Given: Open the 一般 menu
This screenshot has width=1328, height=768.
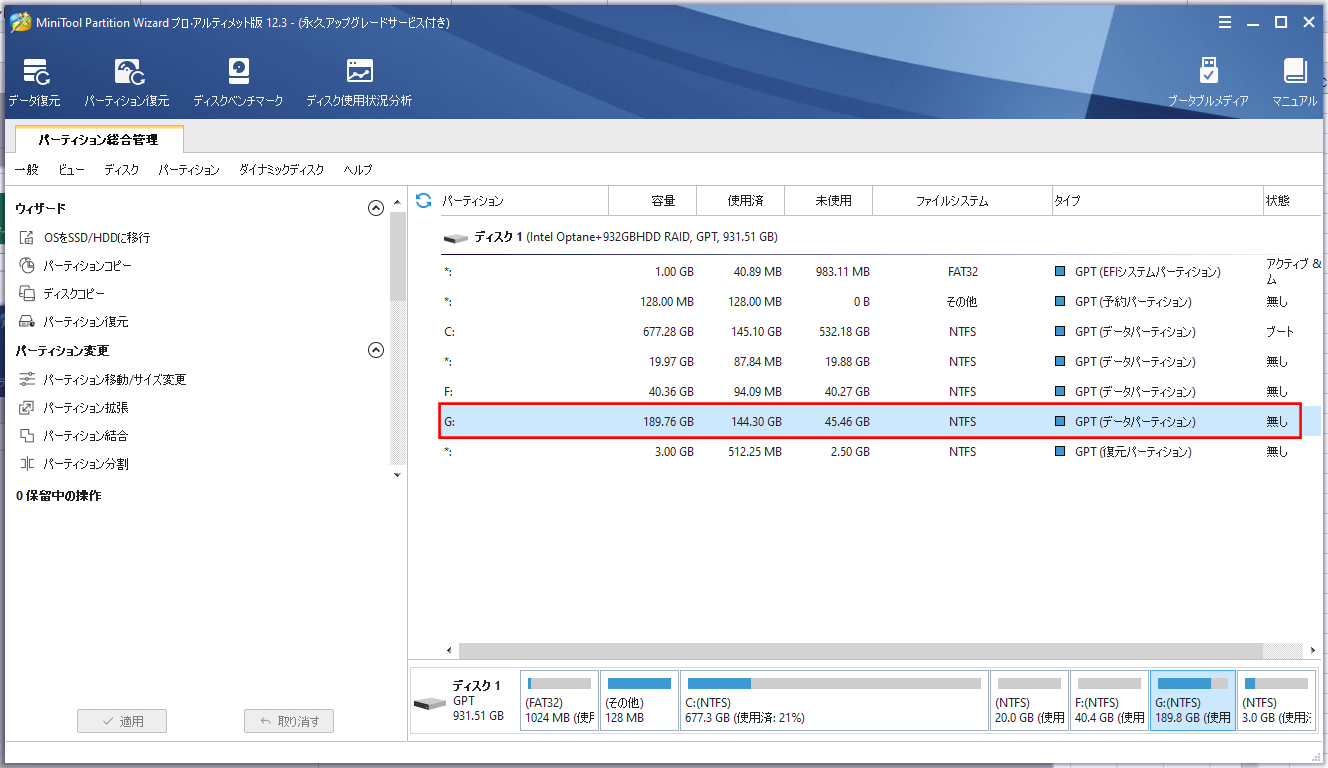Looking at the screenshot, I should 26,170.
